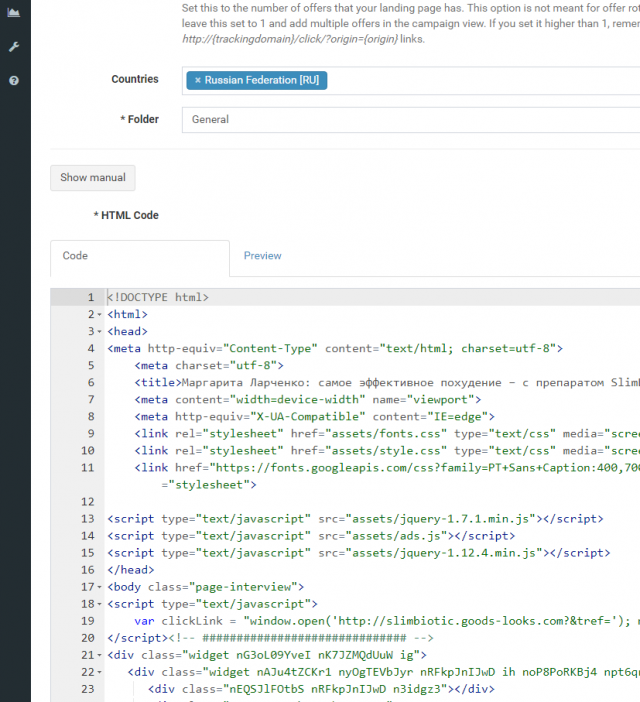Click the DOCTYPE html line in editor
The image size is (640, 702).
158,297
